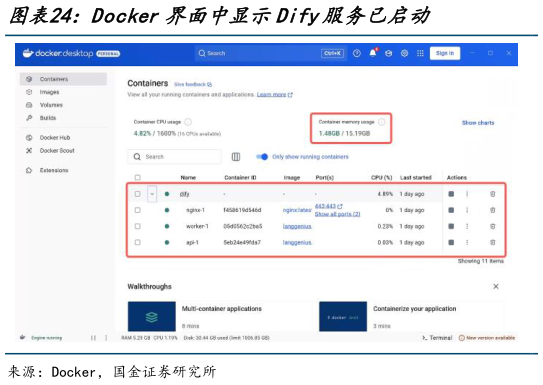Open the nginx-1 image link
The height and width of the screenshot is (385, 543).
click(297, 210)
